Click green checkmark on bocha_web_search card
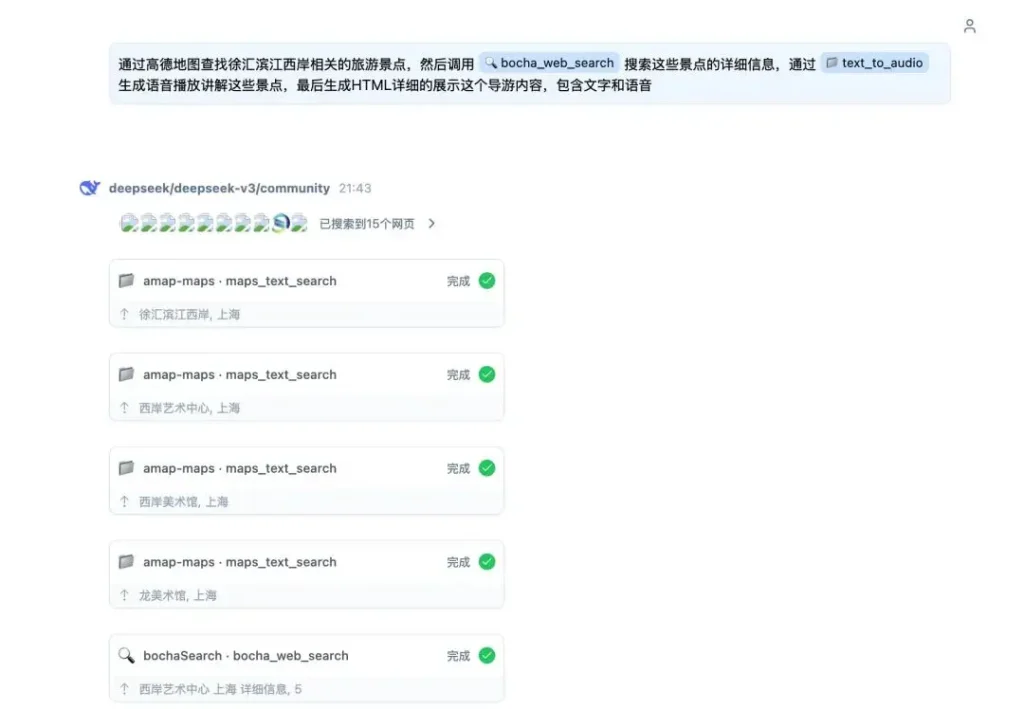The width and height of the screenshot is (1024, 709). click(487, 656)
